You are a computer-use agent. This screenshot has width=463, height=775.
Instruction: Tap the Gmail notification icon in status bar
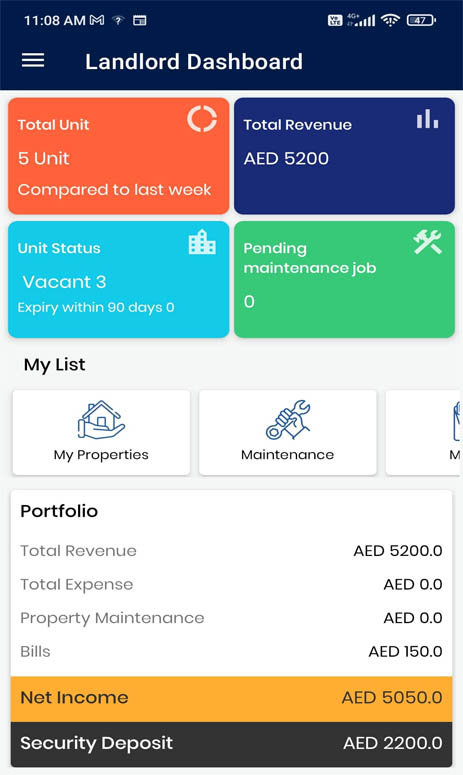(97, 20)
